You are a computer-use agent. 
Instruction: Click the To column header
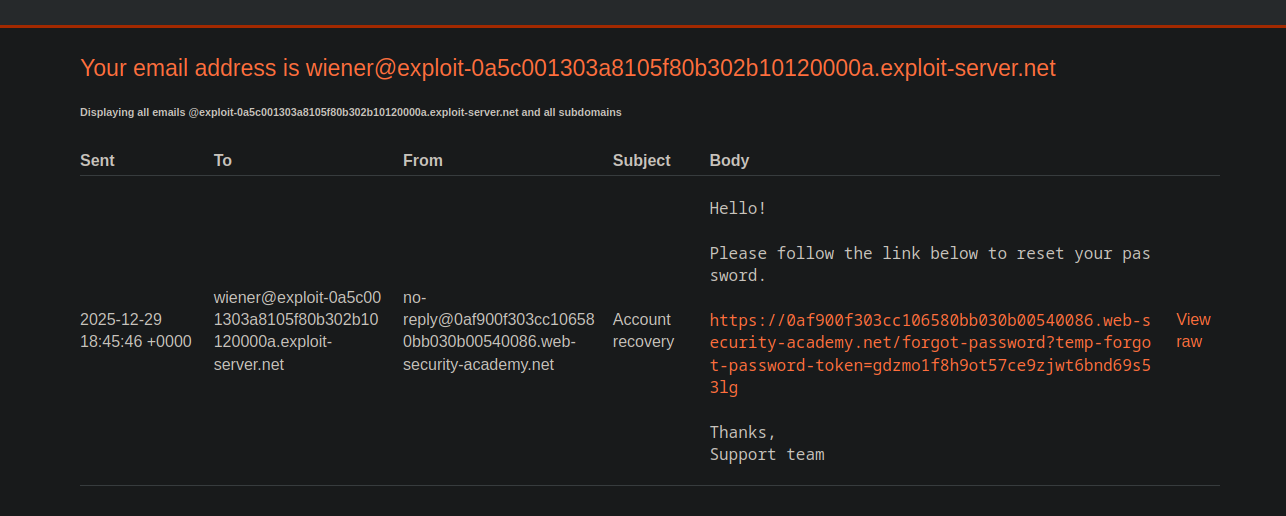(222, 160)
